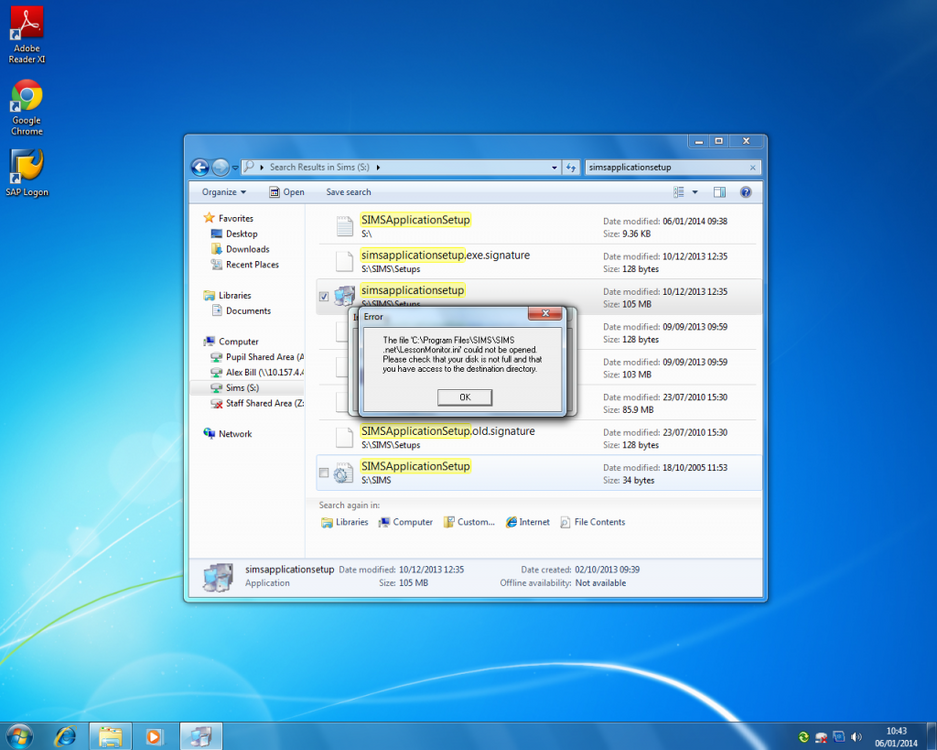937x750 pixels.
Task: Select Favorites in the navigation pane
Action: (x=228, y=218)
